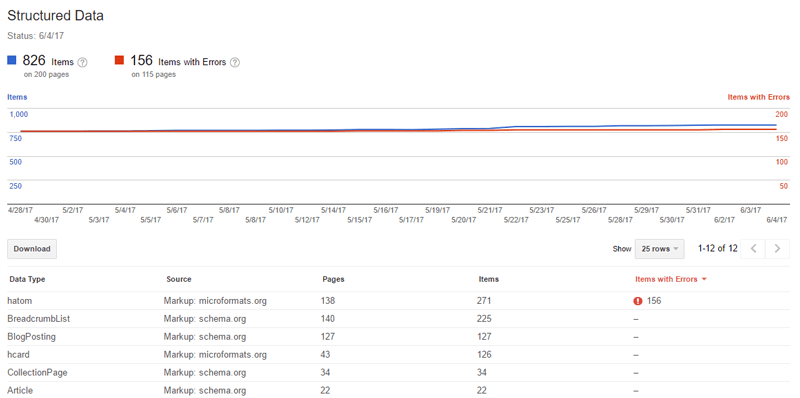Open the Article data type
The width and height of the screenshot is (800, 398).
[x=20, y=390]
